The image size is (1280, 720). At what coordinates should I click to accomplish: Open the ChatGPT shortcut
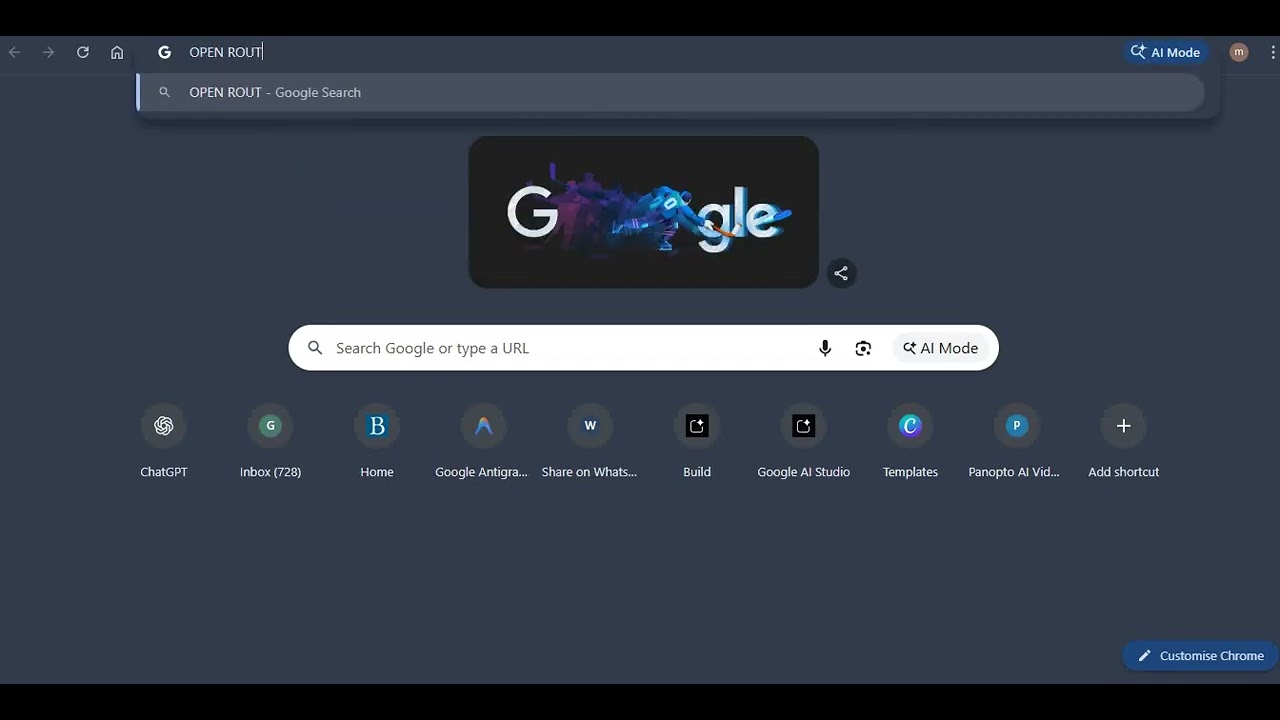tap(164, 441)
